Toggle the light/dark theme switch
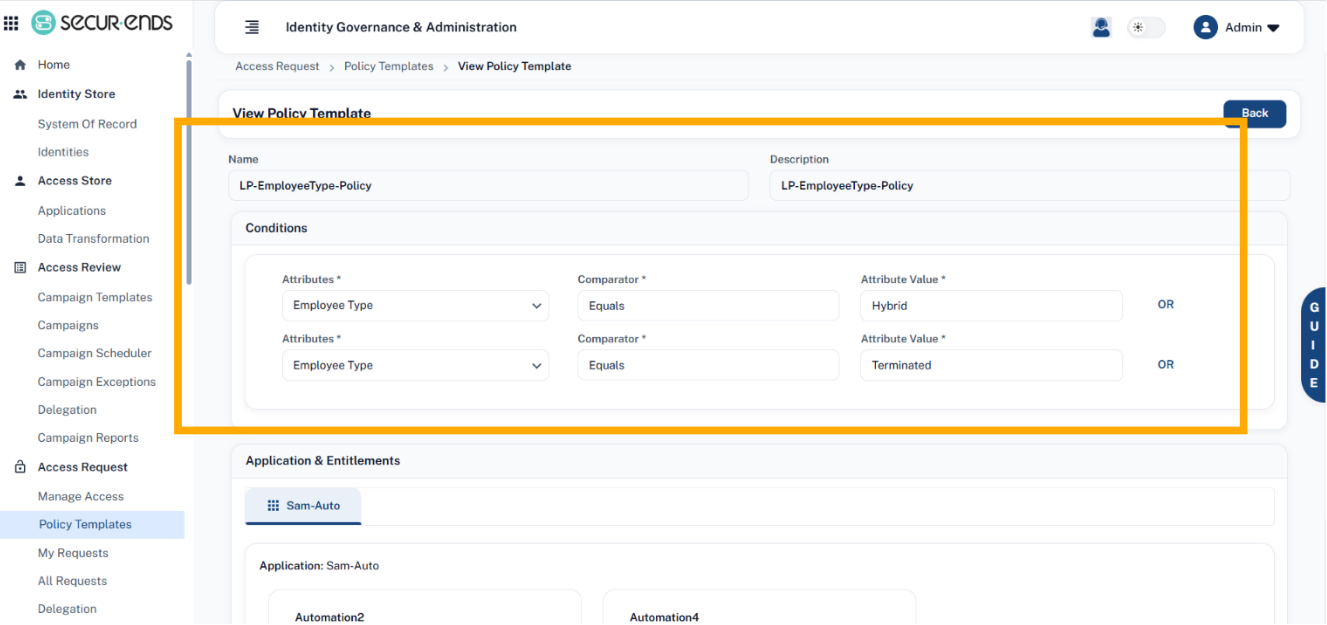The width and height of the screenshot is (1327, 625). tap(1146, 27)
